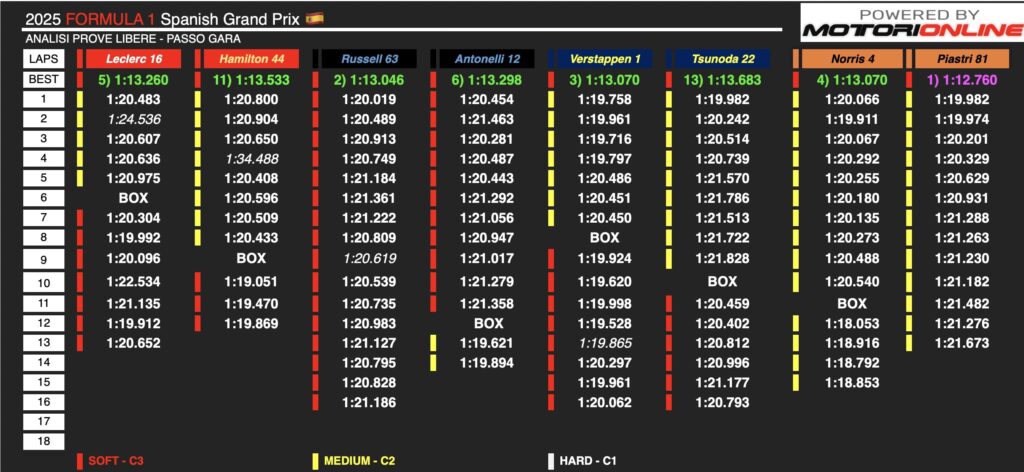This screenshot has height=472, width=1024.
Task: Click BOX entry in Antonelli column
Action: click(x=488, y=323)
